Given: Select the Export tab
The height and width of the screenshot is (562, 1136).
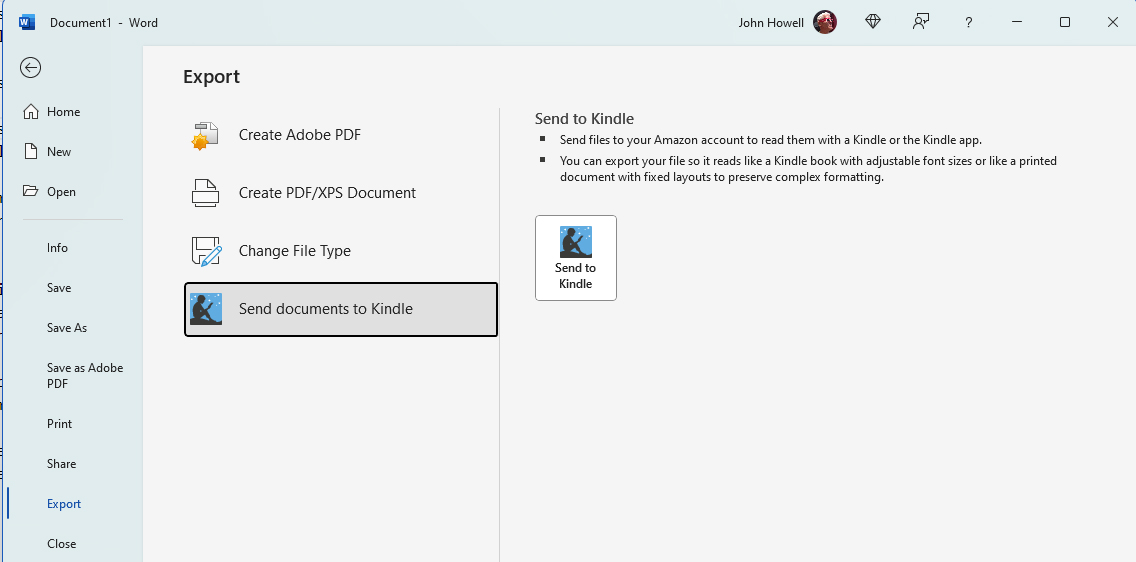Looking at the screenshot, I should tap(64, 504).
